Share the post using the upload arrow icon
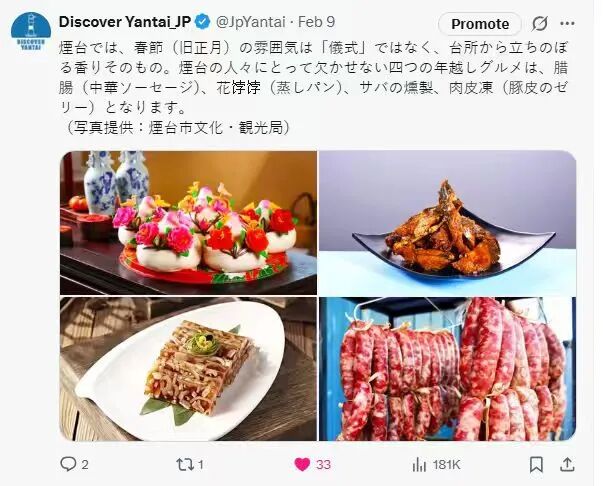Screen dimensions: 603x486 [x=567, y=464]
